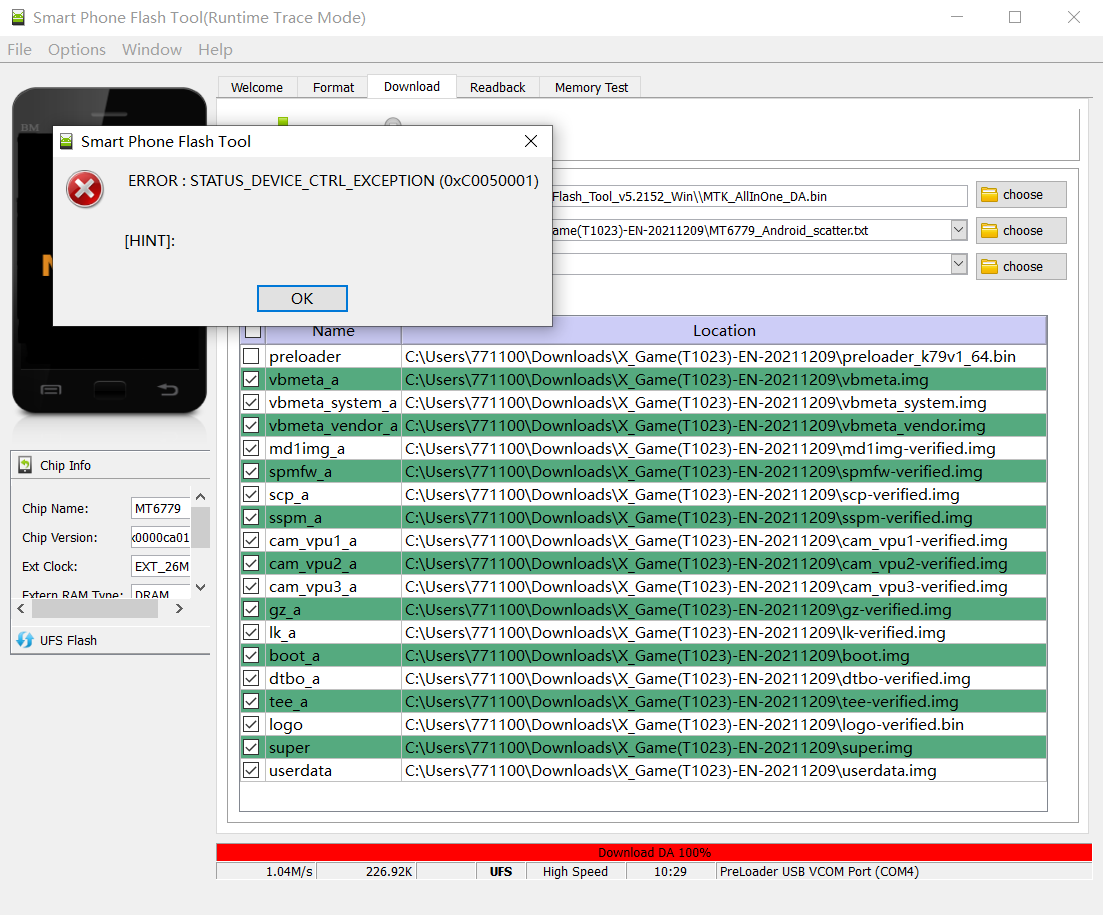Click the red Download DA progress bar
The image size is (1103, 915).
click(654, 852)
